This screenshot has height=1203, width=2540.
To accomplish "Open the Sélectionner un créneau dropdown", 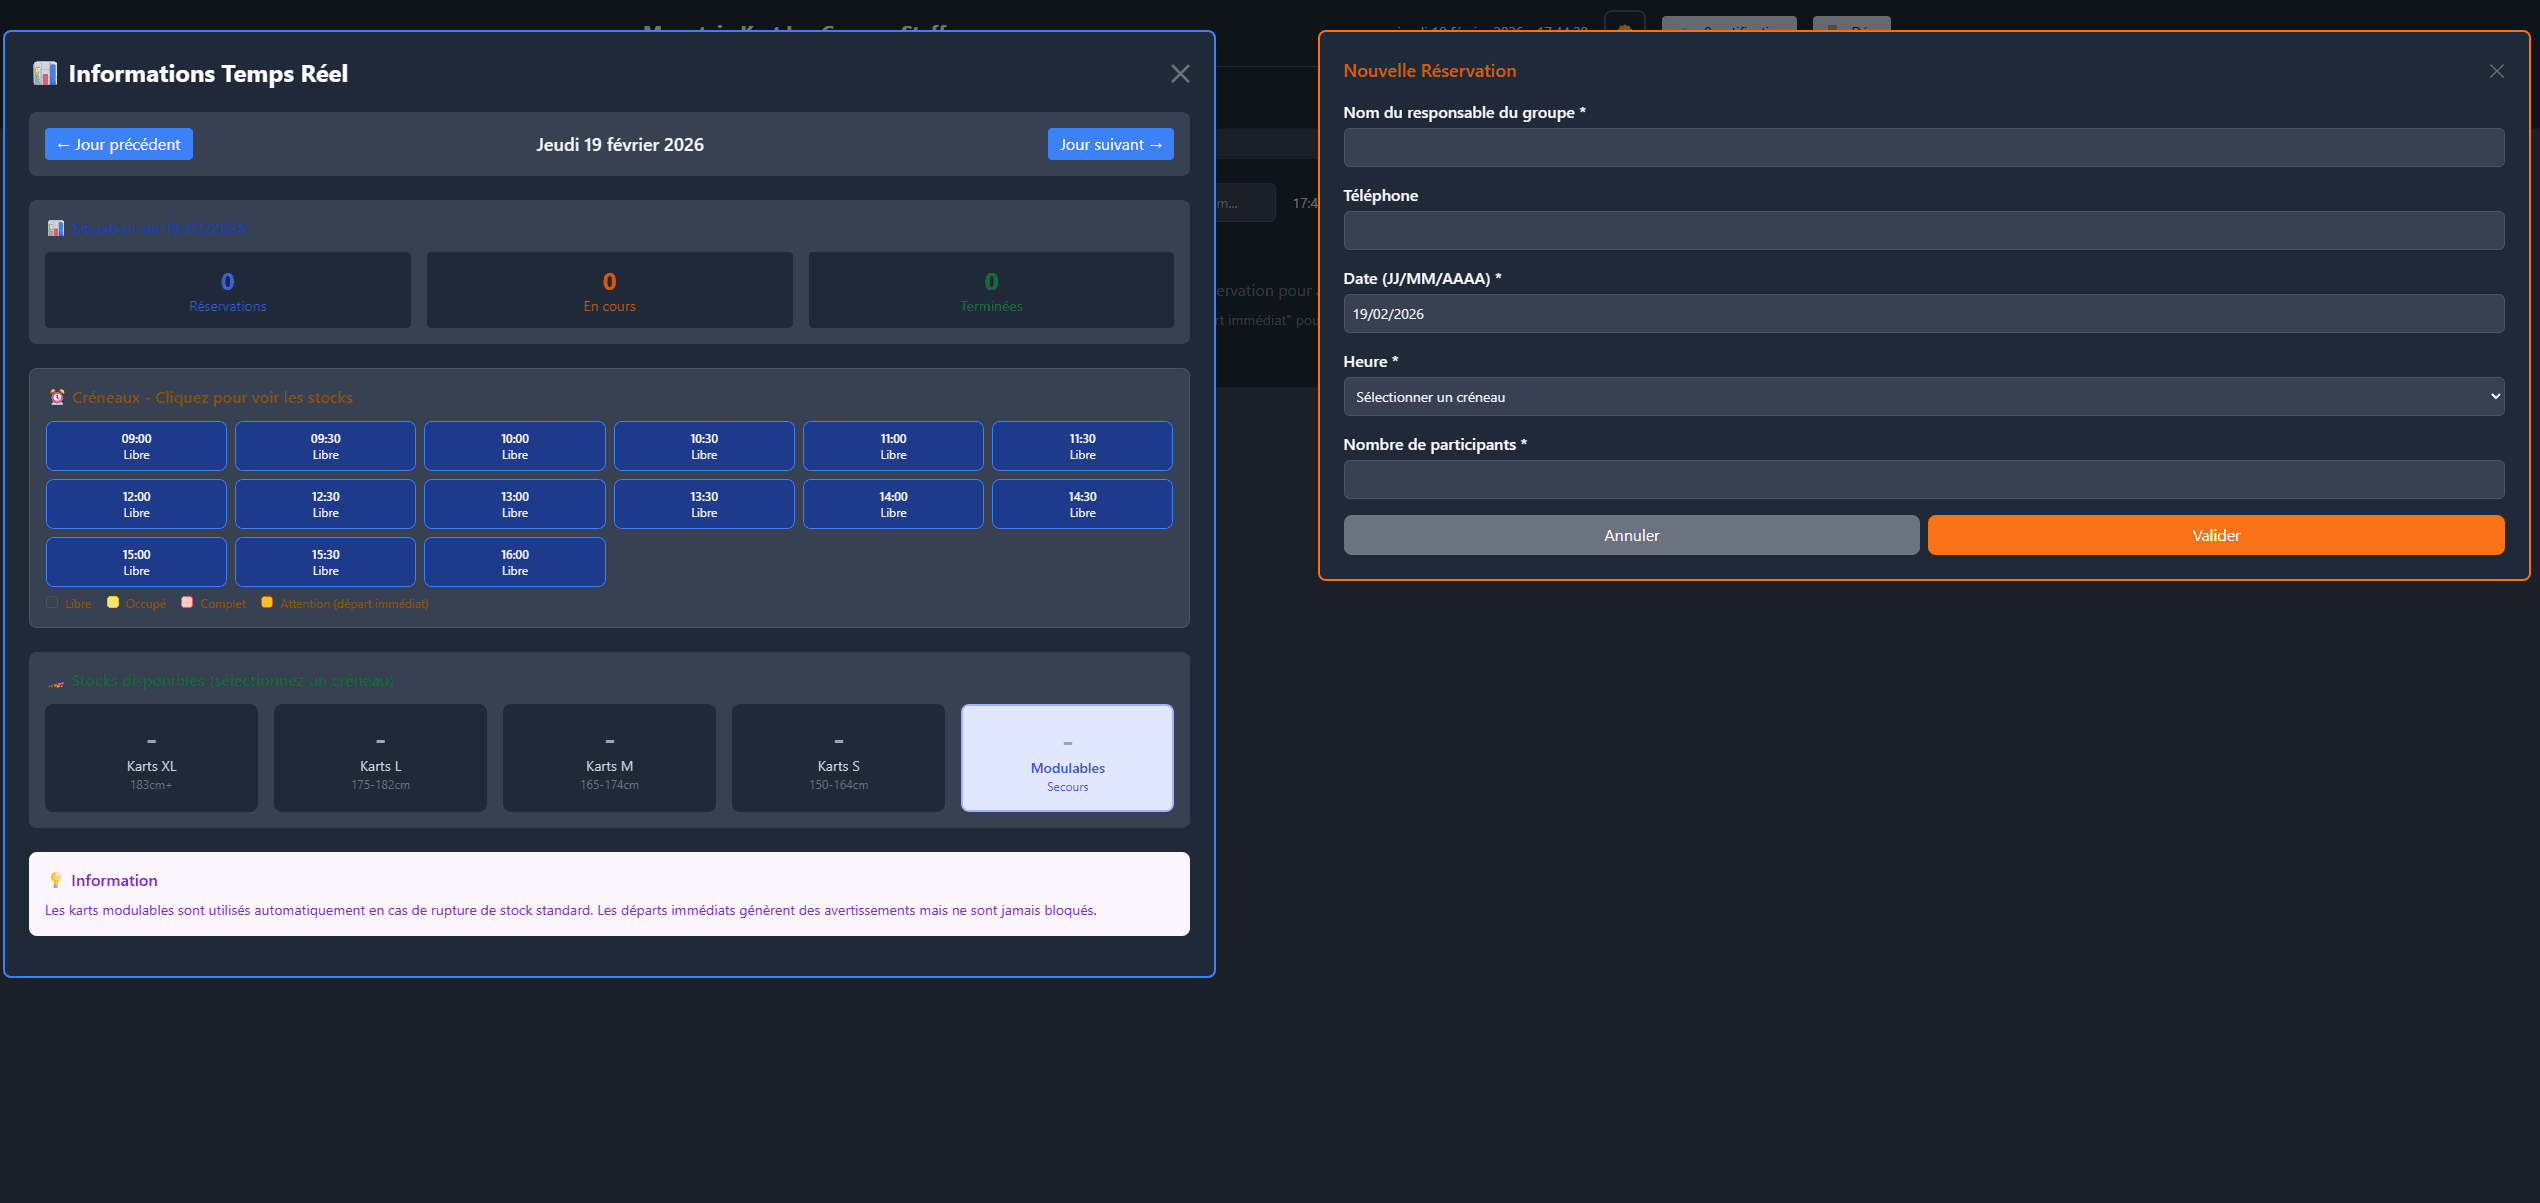I will click(1922, 396).
